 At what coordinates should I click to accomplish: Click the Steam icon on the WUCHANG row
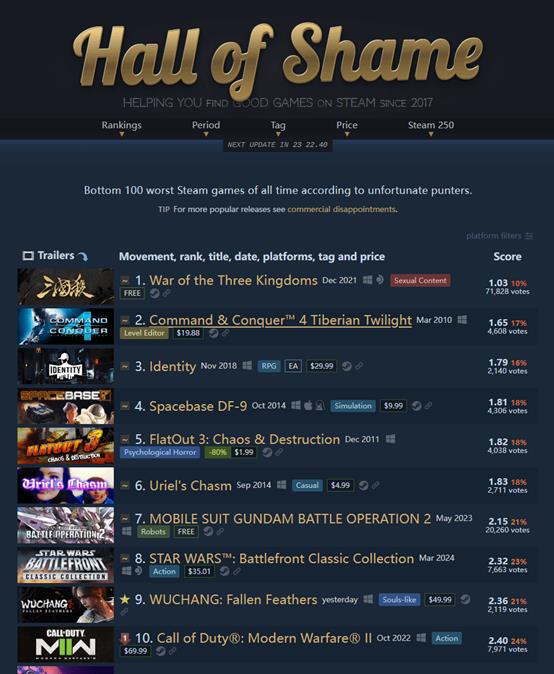(x=465, y=599)
